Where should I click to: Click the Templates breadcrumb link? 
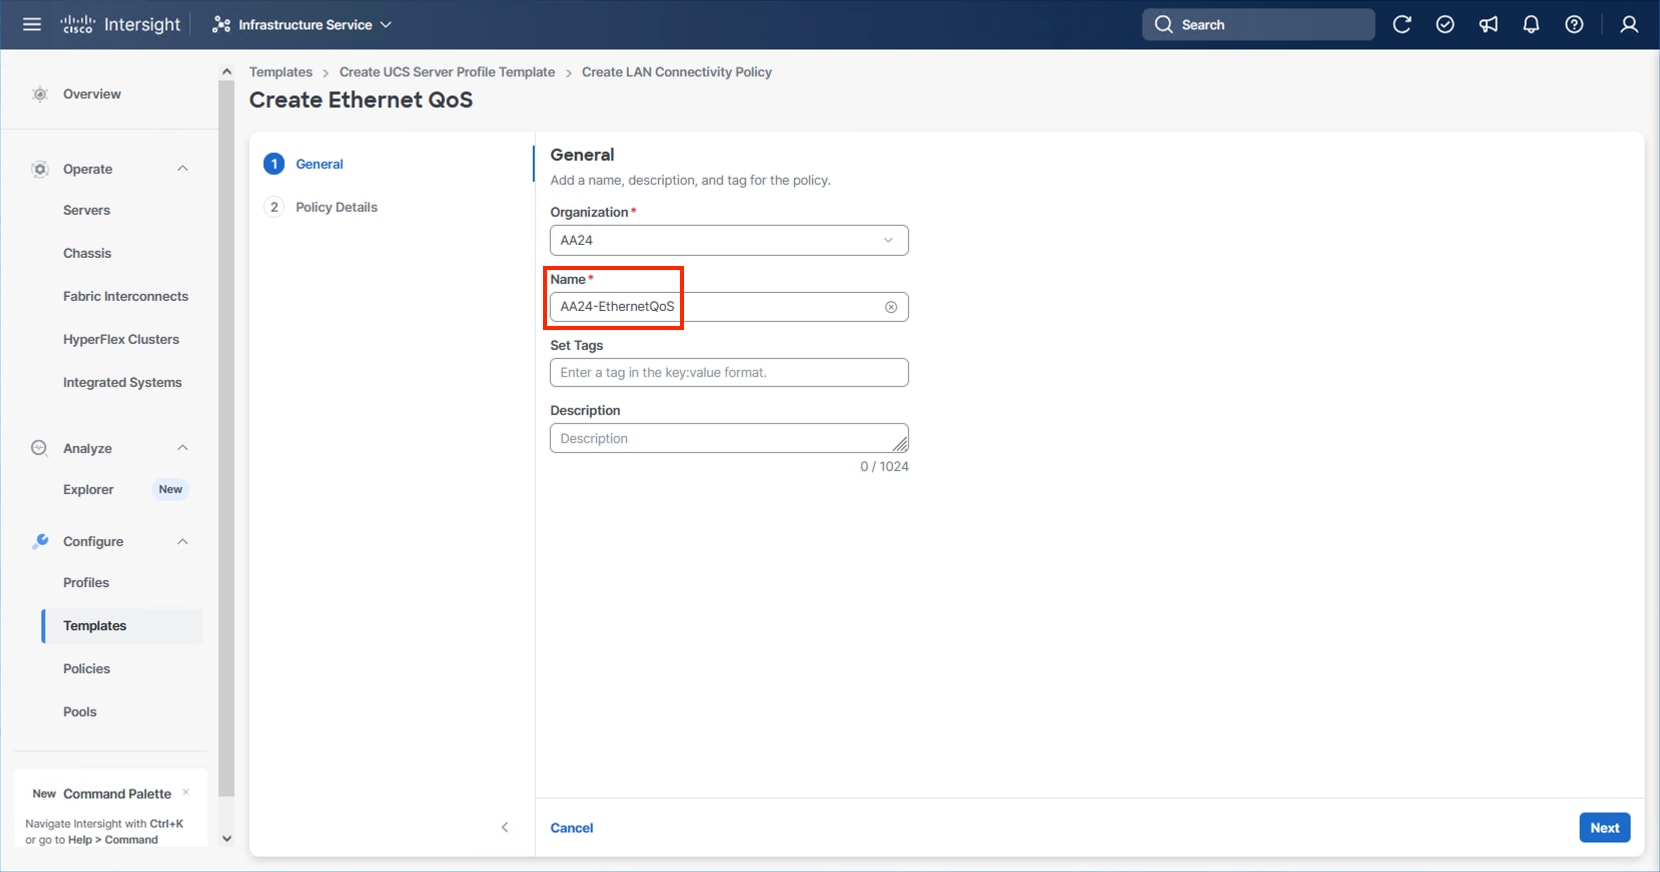click(280, 72)
